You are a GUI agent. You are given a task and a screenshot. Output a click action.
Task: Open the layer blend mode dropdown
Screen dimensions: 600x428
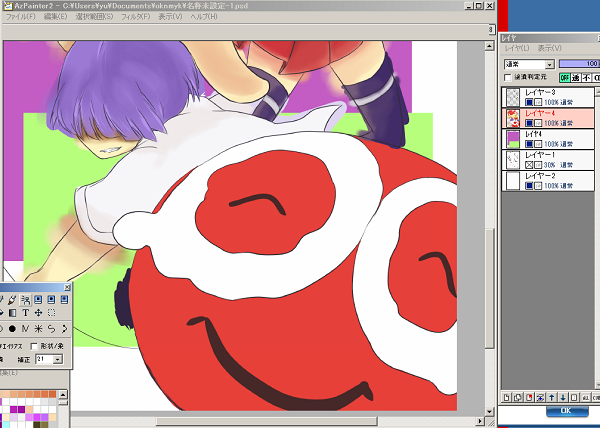(x=550, y=64)
